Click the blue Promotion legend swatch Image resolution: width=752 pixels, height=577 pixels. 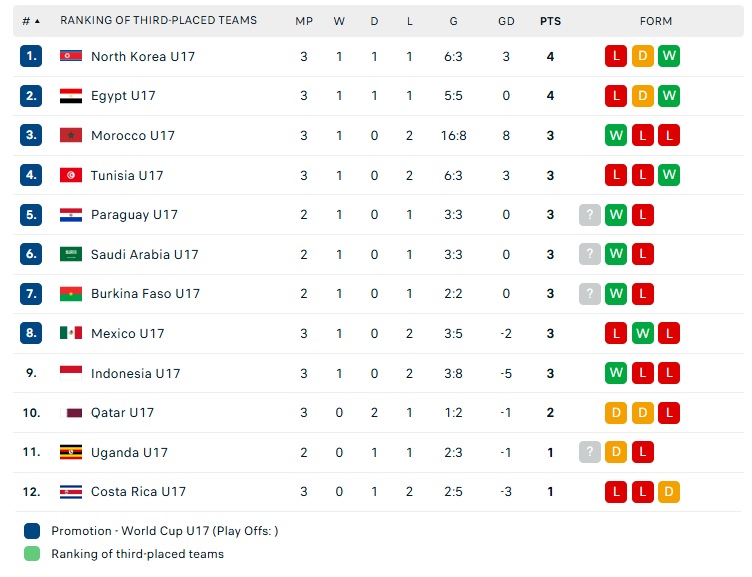coord(32,531)
